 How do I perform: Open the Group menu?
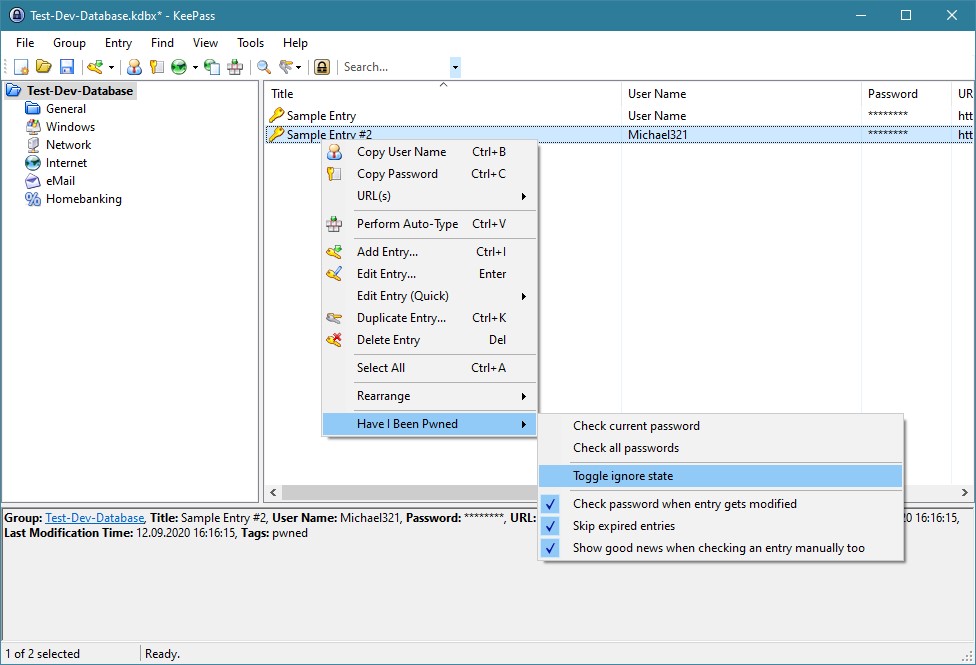tap(69, 42)
